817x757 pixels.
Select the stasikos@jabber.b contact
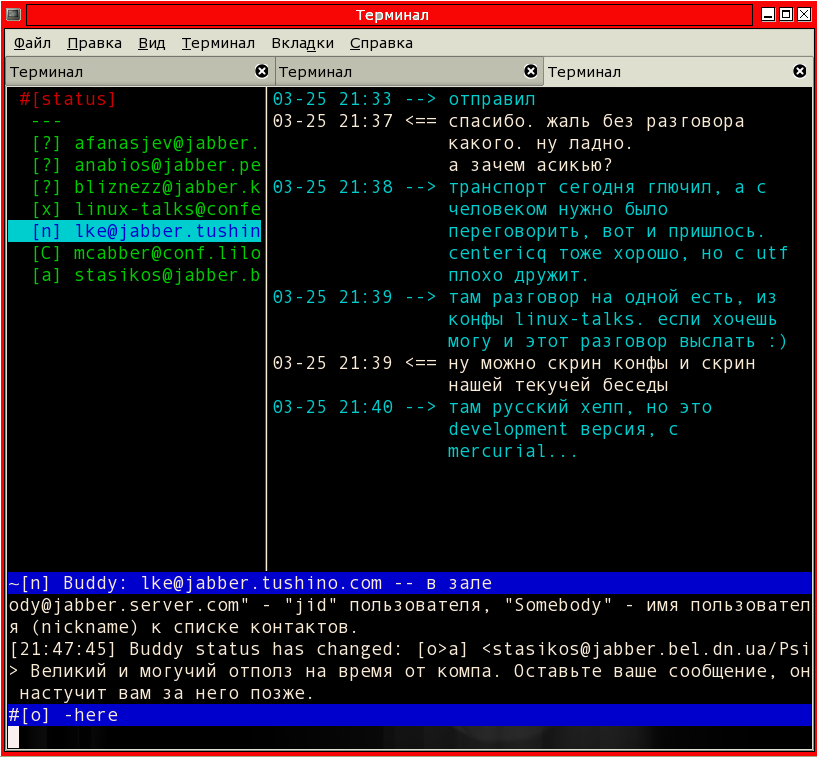145,276
